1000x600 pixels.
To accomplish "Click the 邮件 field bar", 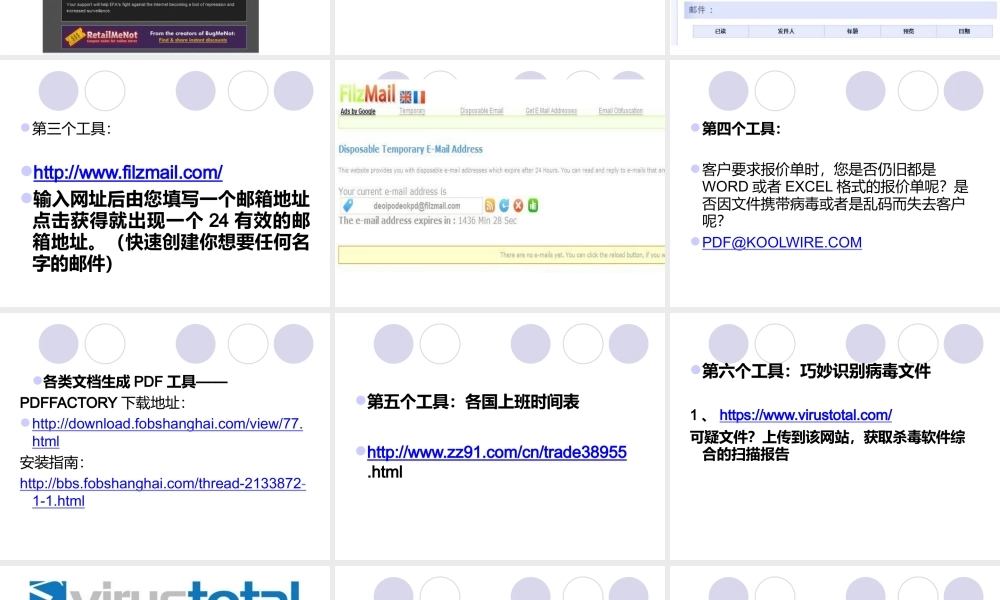I will coord(839,10).
